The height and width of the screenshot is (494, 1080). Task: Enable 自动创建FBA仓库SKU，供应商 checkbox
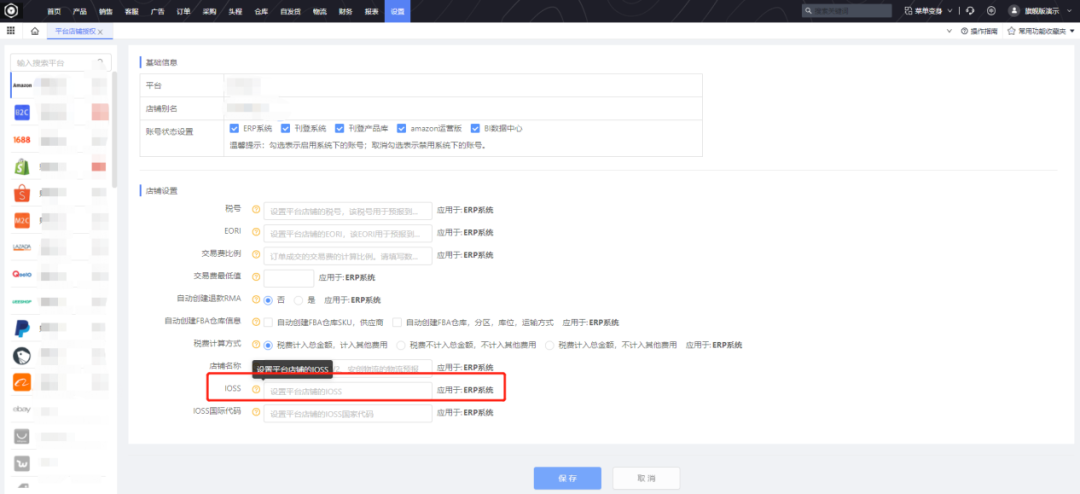pos(268,322)
